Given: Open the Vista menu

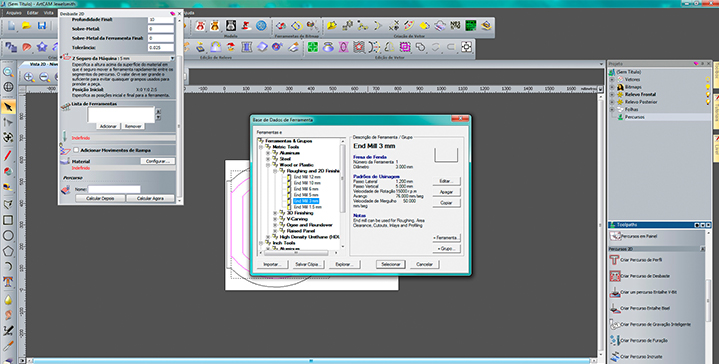Looking at the screenshot, I should (49, 13).
